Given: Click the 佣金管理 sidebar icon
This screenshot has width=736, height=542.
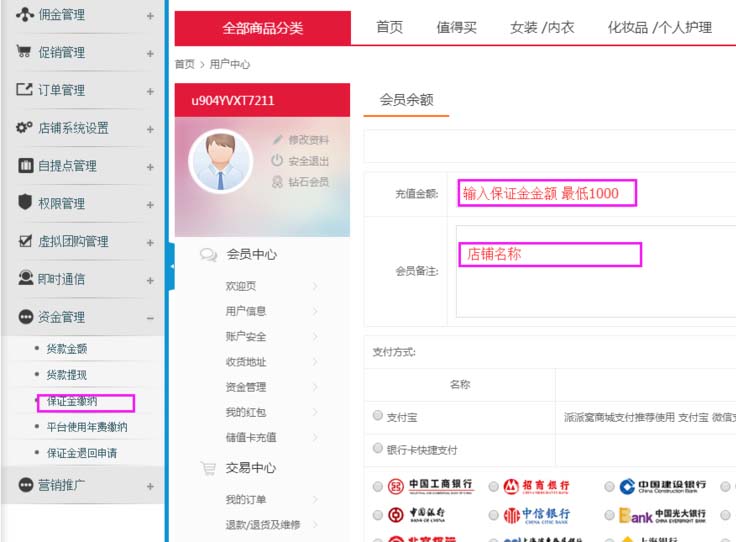Looking at the screenshot, I should coord(25,15).
